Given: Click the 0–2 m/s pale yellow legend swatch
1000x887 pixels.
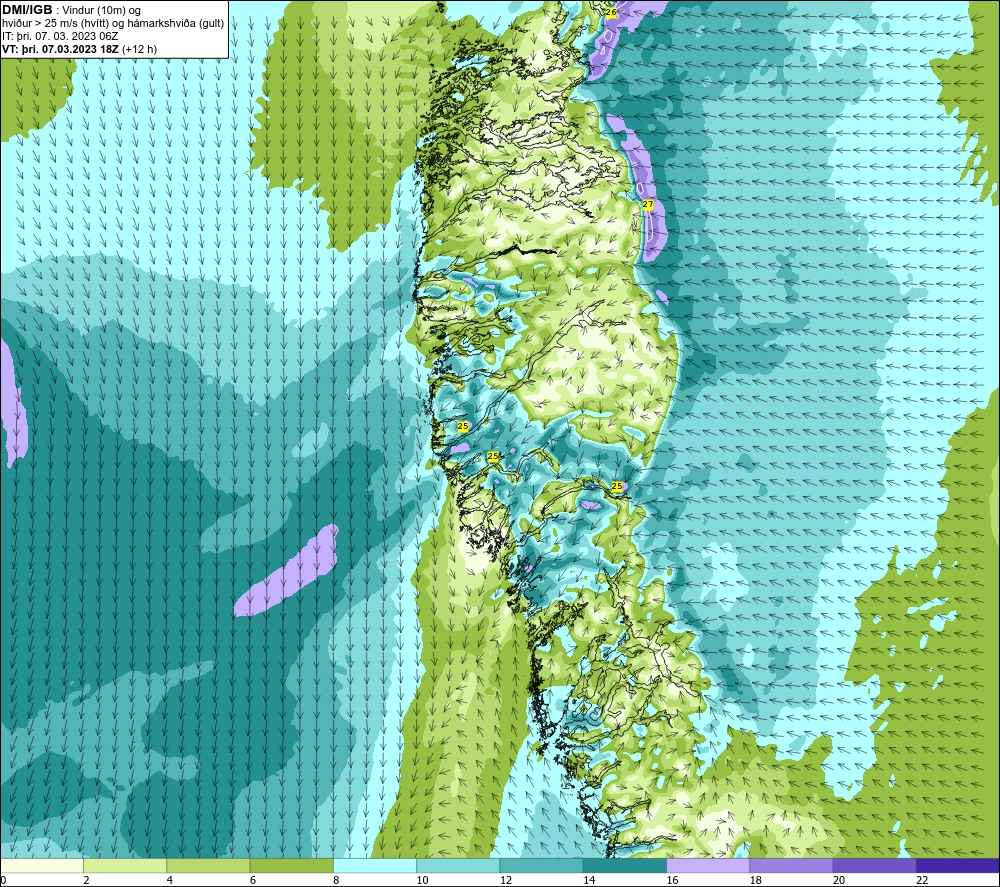Looking at the screenshot, I should pyautogui.click(x=42, y=865).
